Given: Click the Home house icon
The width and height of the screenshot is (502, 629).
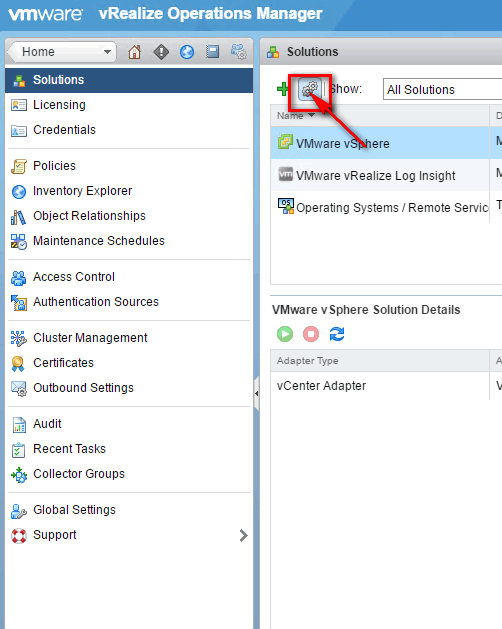Looking at the screenshot, I should [x=134, y=52].
